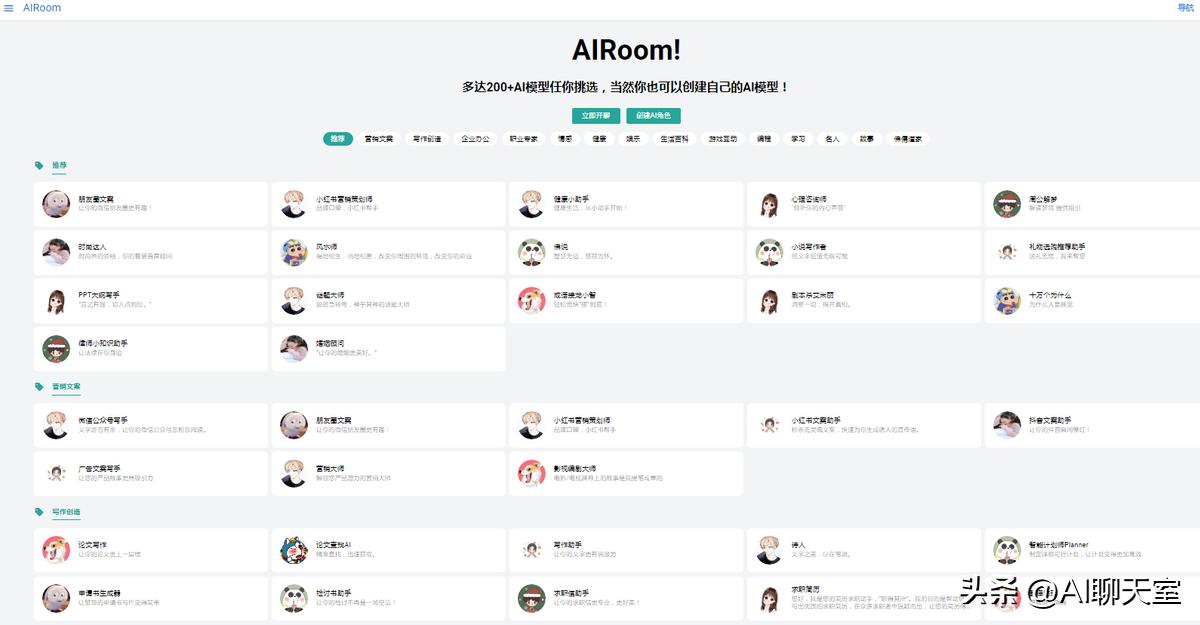
Task: Select the 情感 category tab
Action: click(x=565, y=139)
